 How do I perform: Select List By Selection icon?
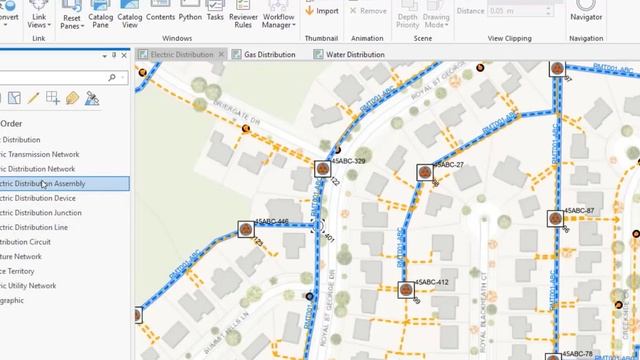pyautogui.click(x=14, y=98)
